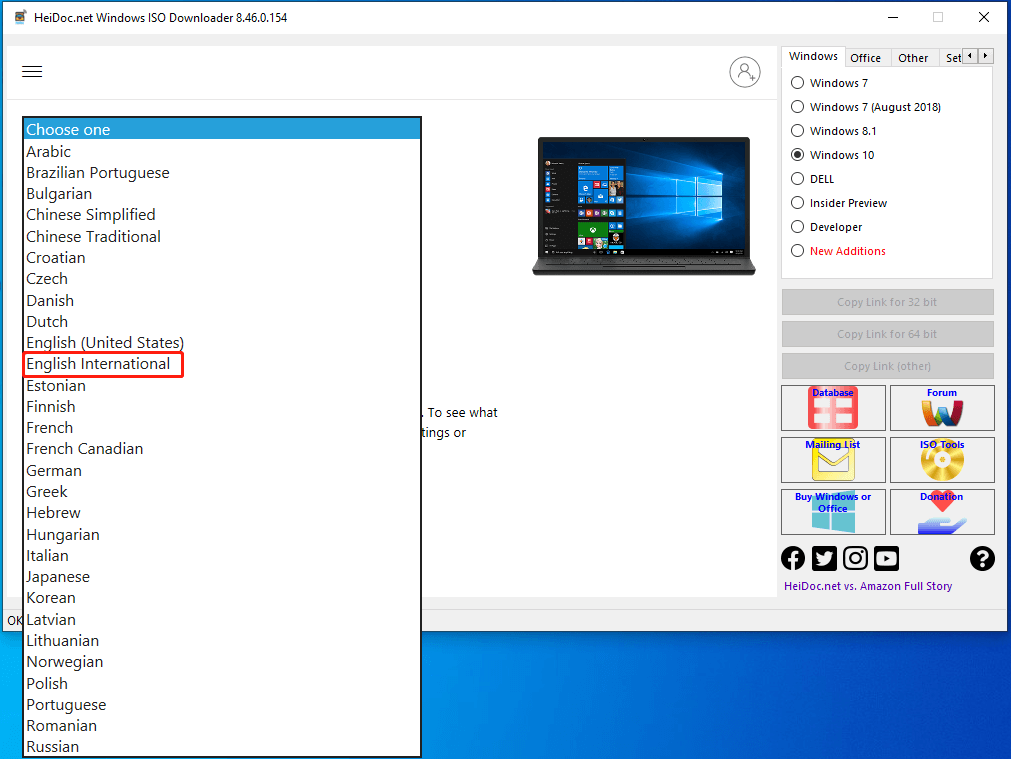Click Copy Link for 64 bit button

click(887, 334)
